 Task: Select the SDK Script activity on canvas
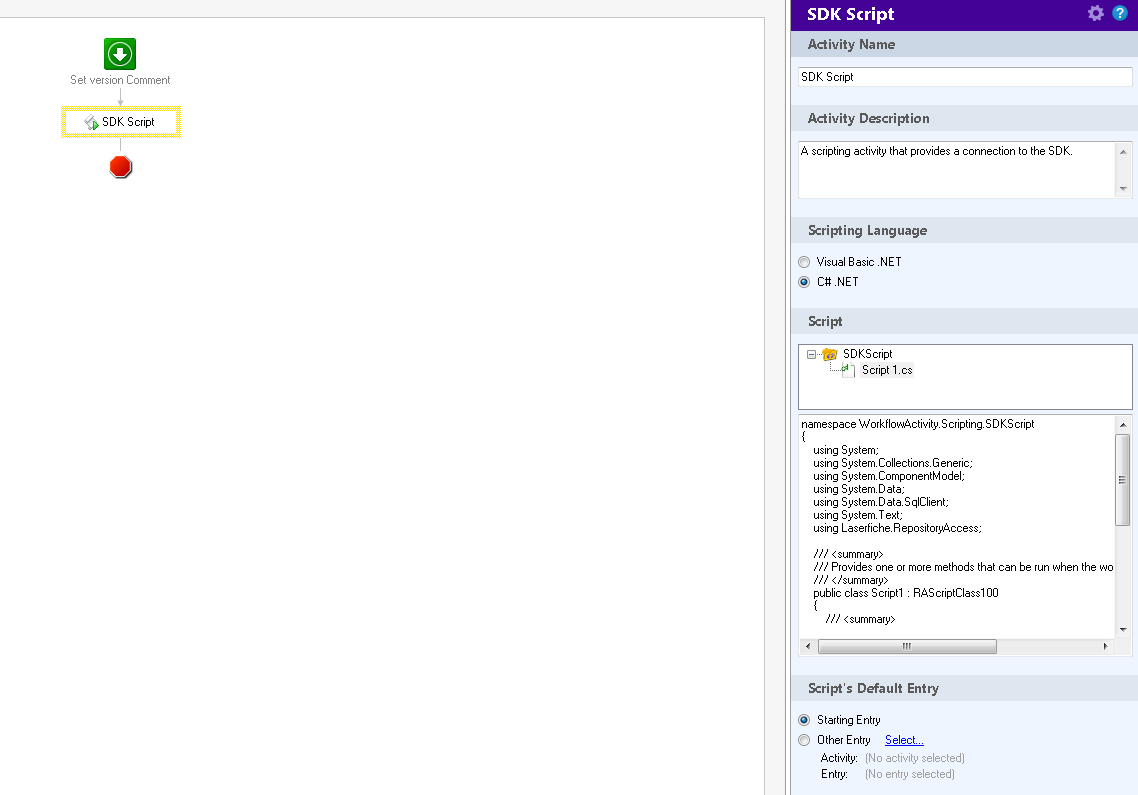tap(121, 122)
